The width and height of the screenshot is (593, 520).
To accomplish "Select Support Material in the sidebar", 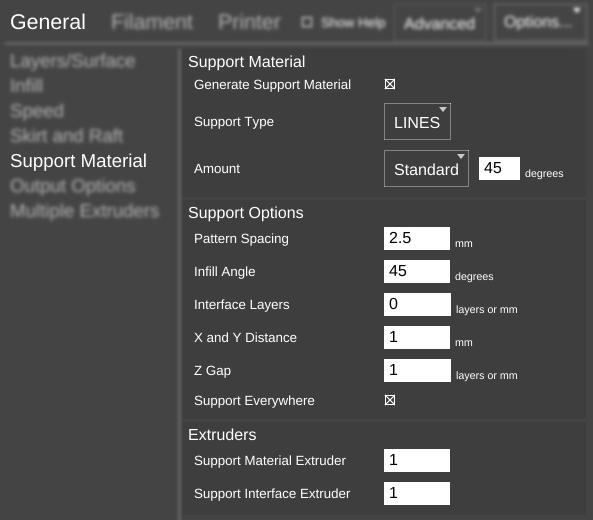I will point(78,161).
